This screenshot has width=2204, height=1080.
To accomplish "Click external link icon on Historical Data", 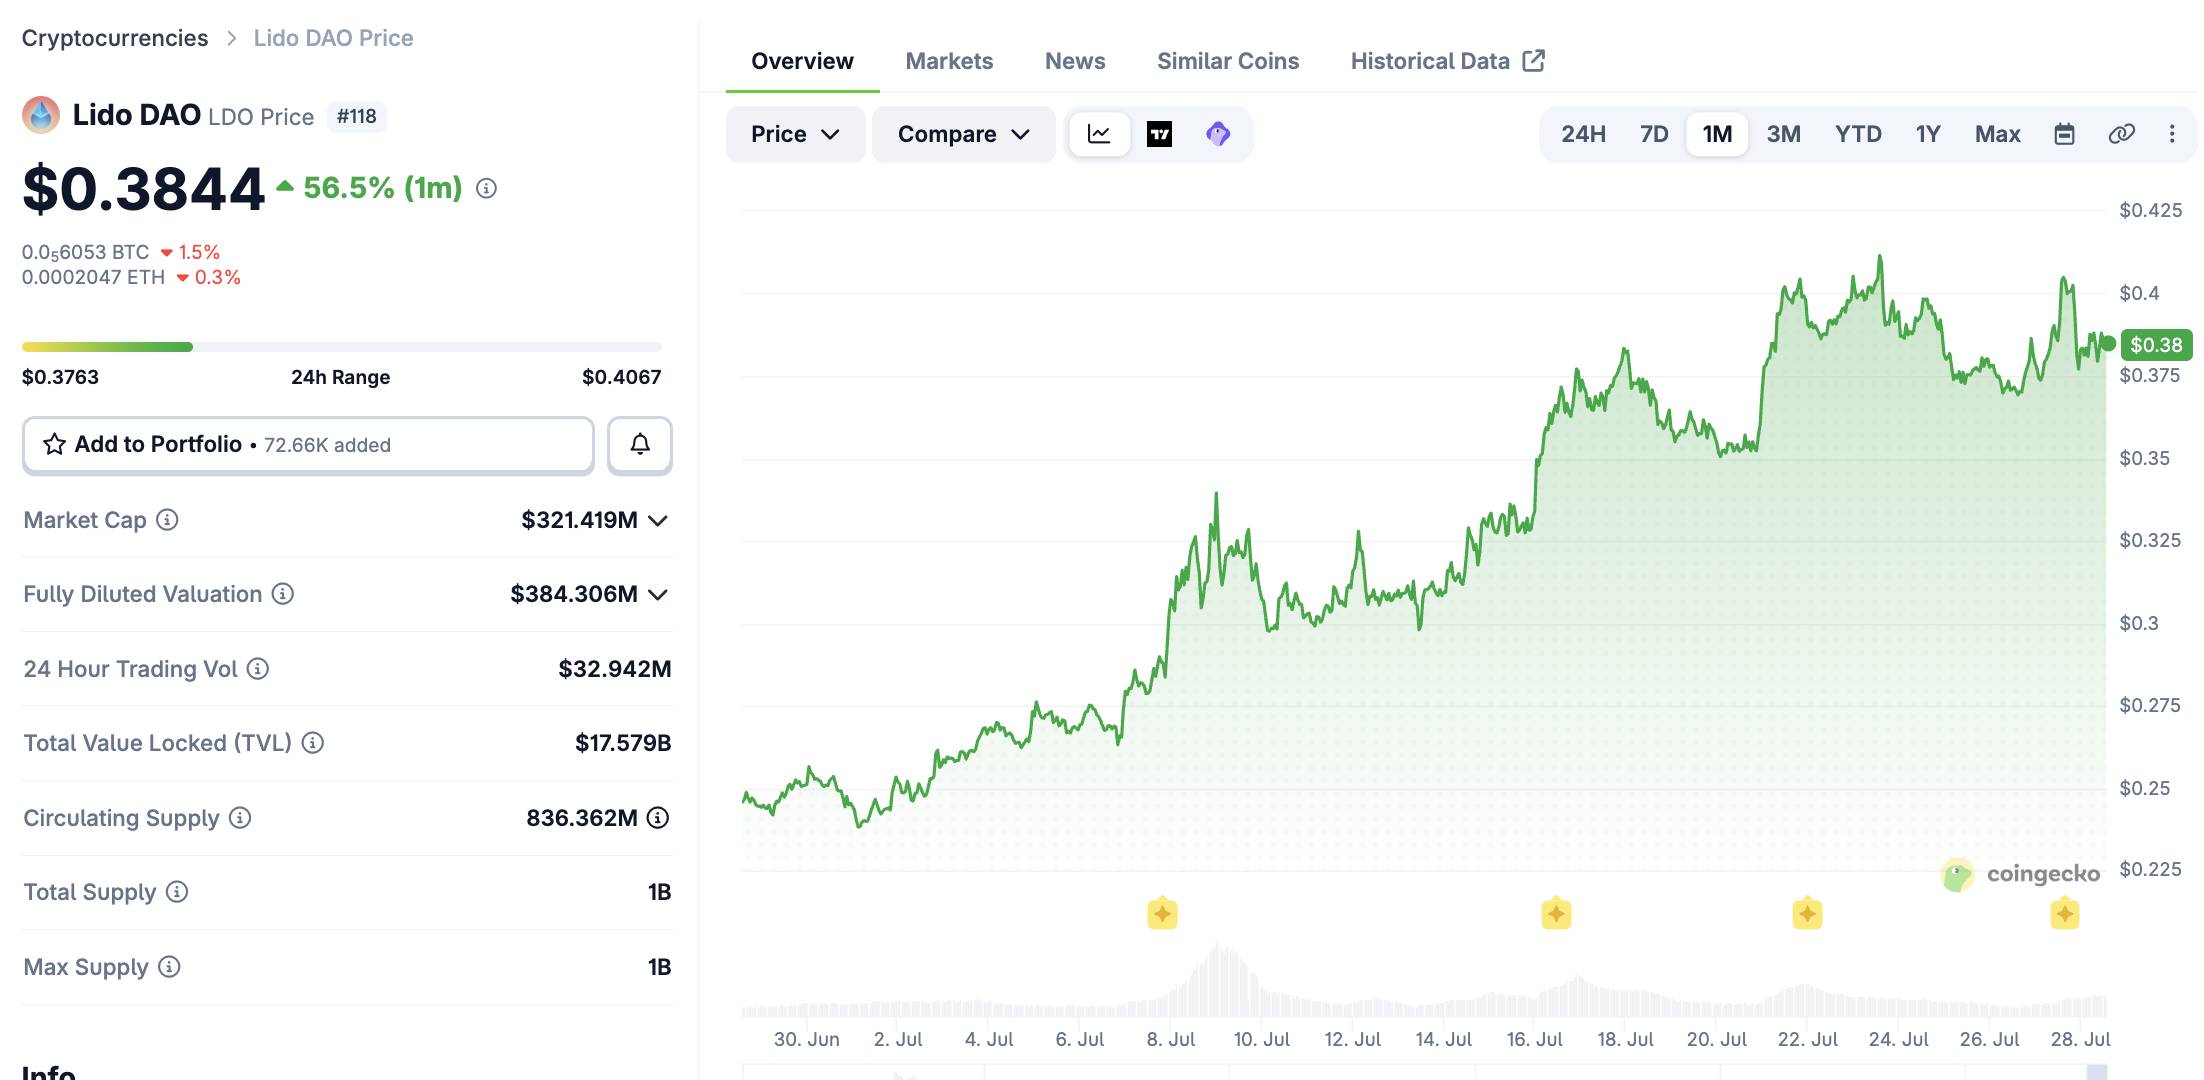I will coord(1534,61).
